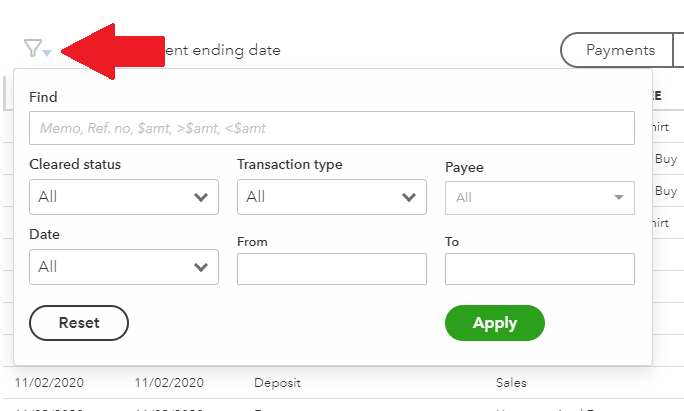
Task: Click into the To date field
Action: pyautogui.click(x=539, y=268)
